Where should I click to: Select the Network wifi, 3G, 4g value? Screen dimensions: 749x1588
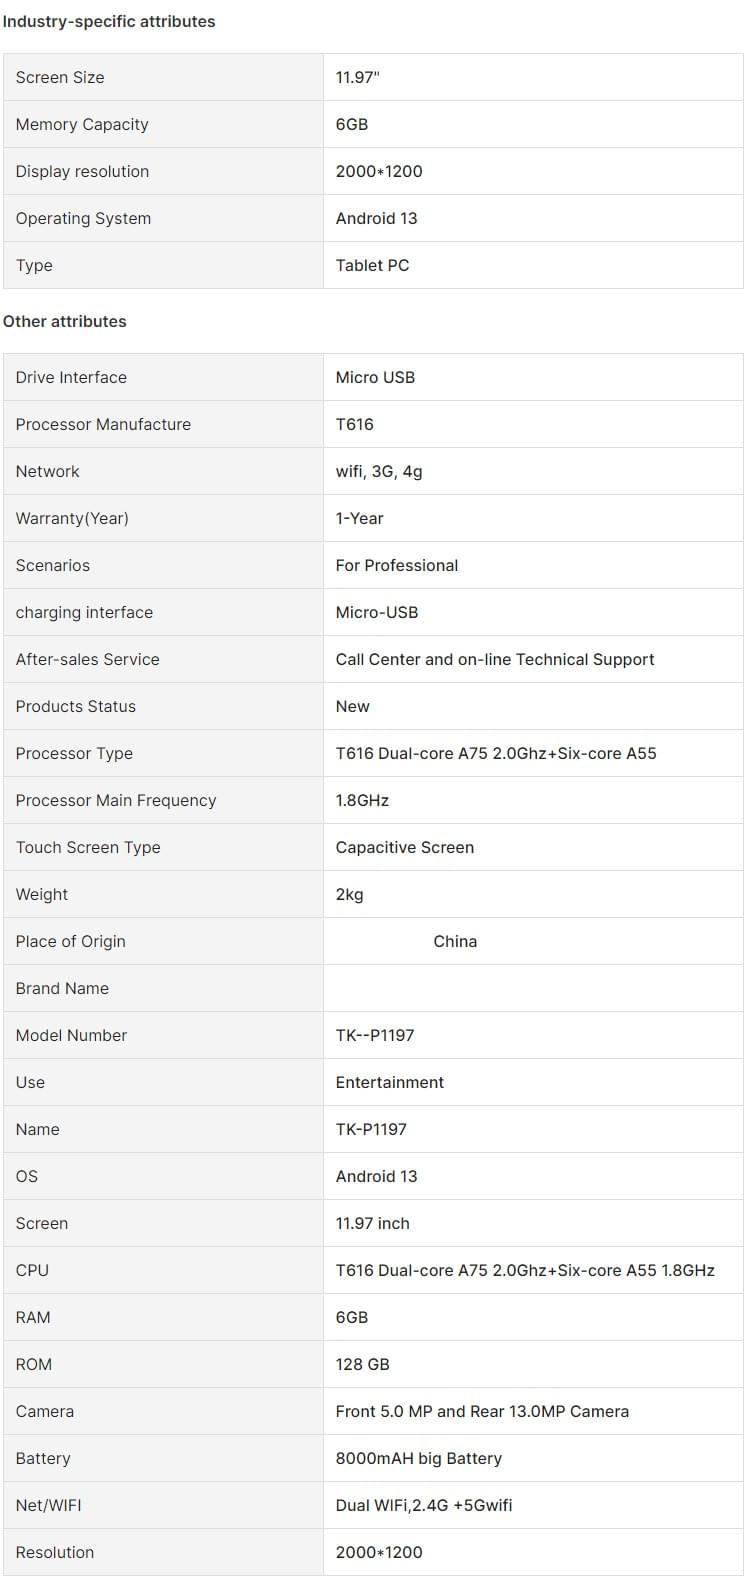[379, 471]
